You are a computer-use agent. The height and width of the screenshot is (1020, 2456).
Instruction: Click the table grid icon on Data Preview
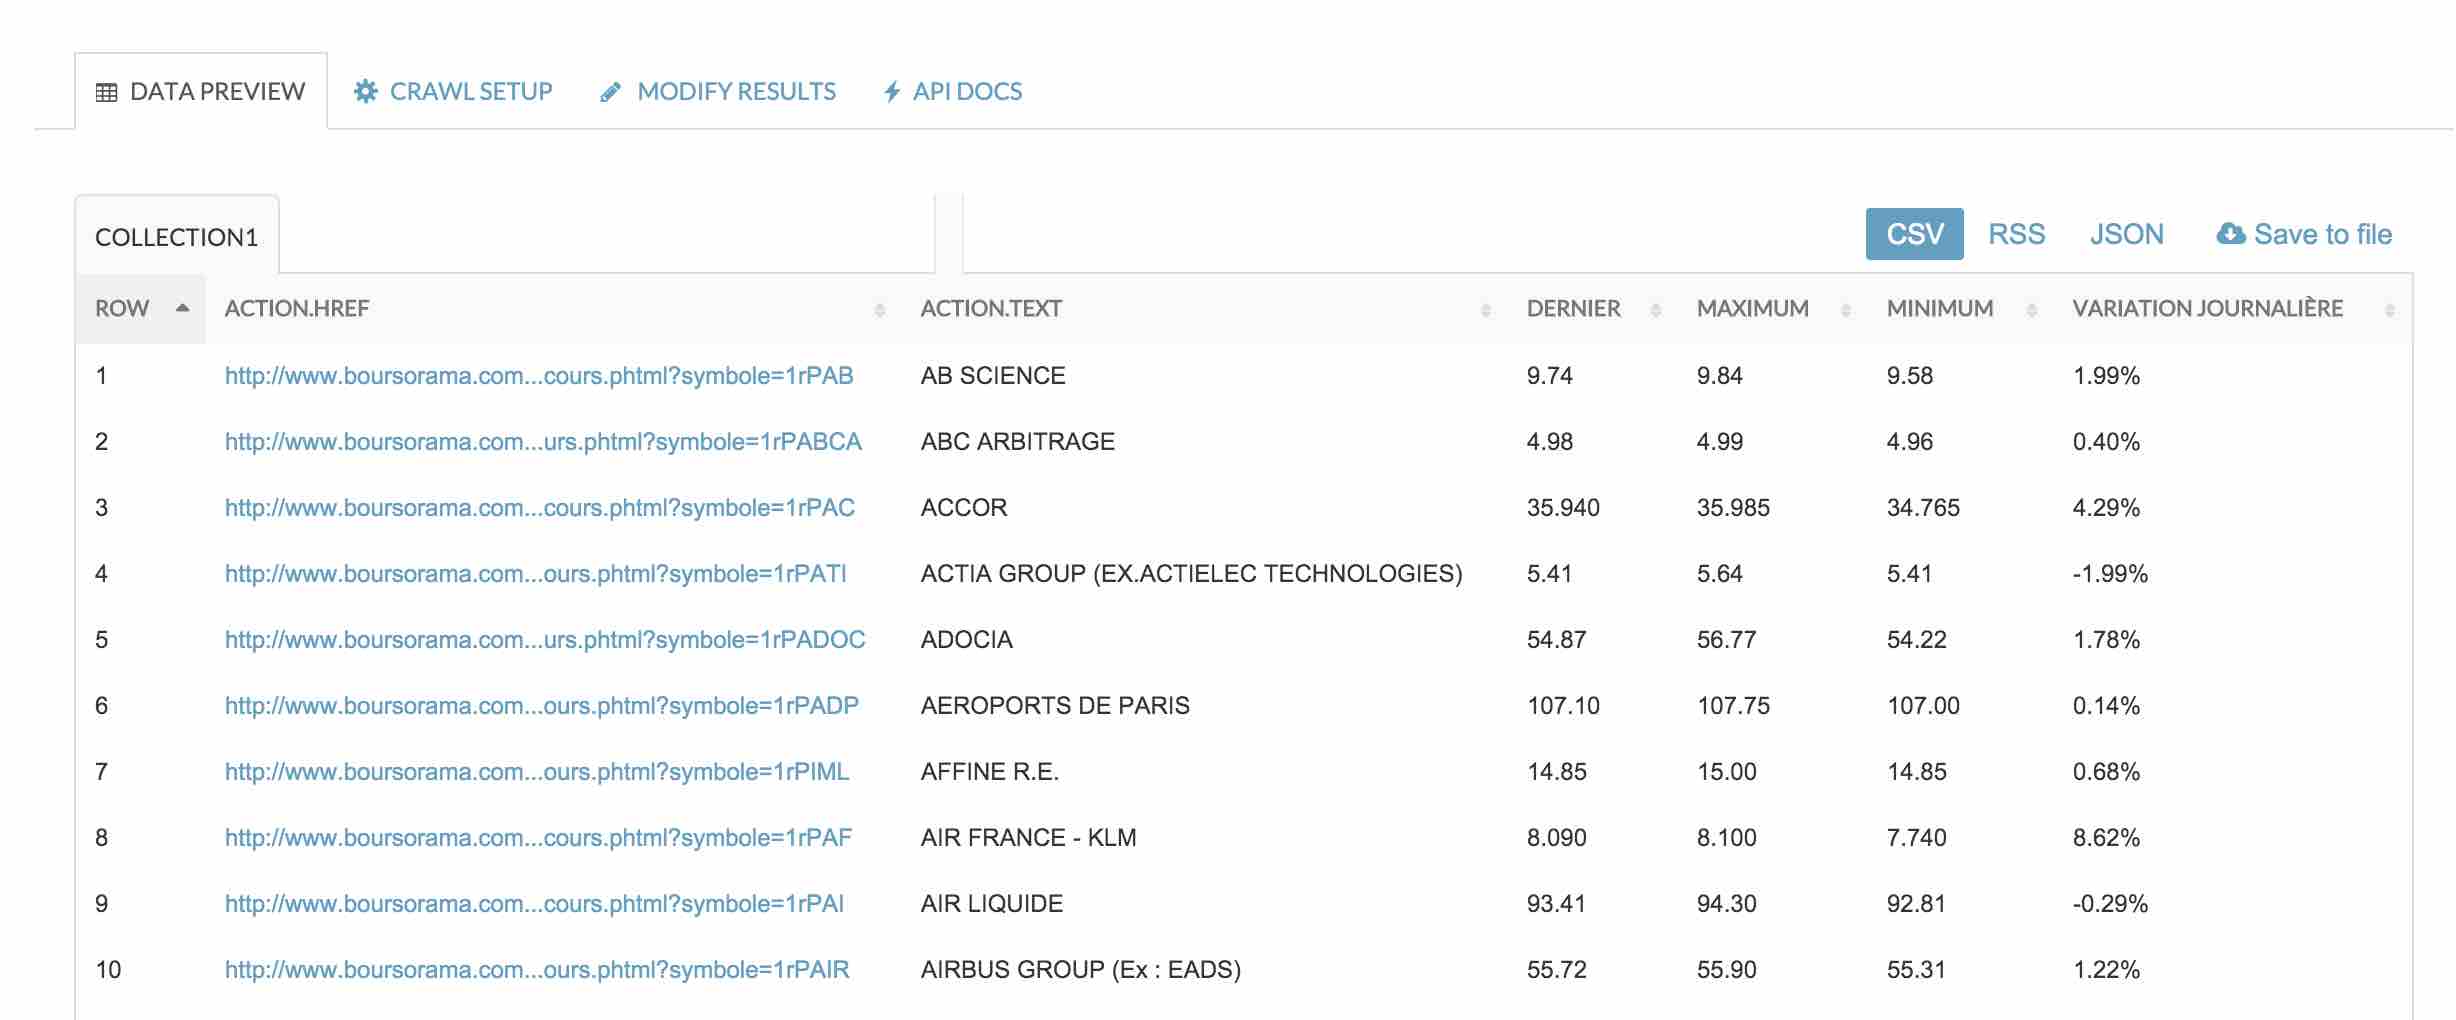coord(106,92)
